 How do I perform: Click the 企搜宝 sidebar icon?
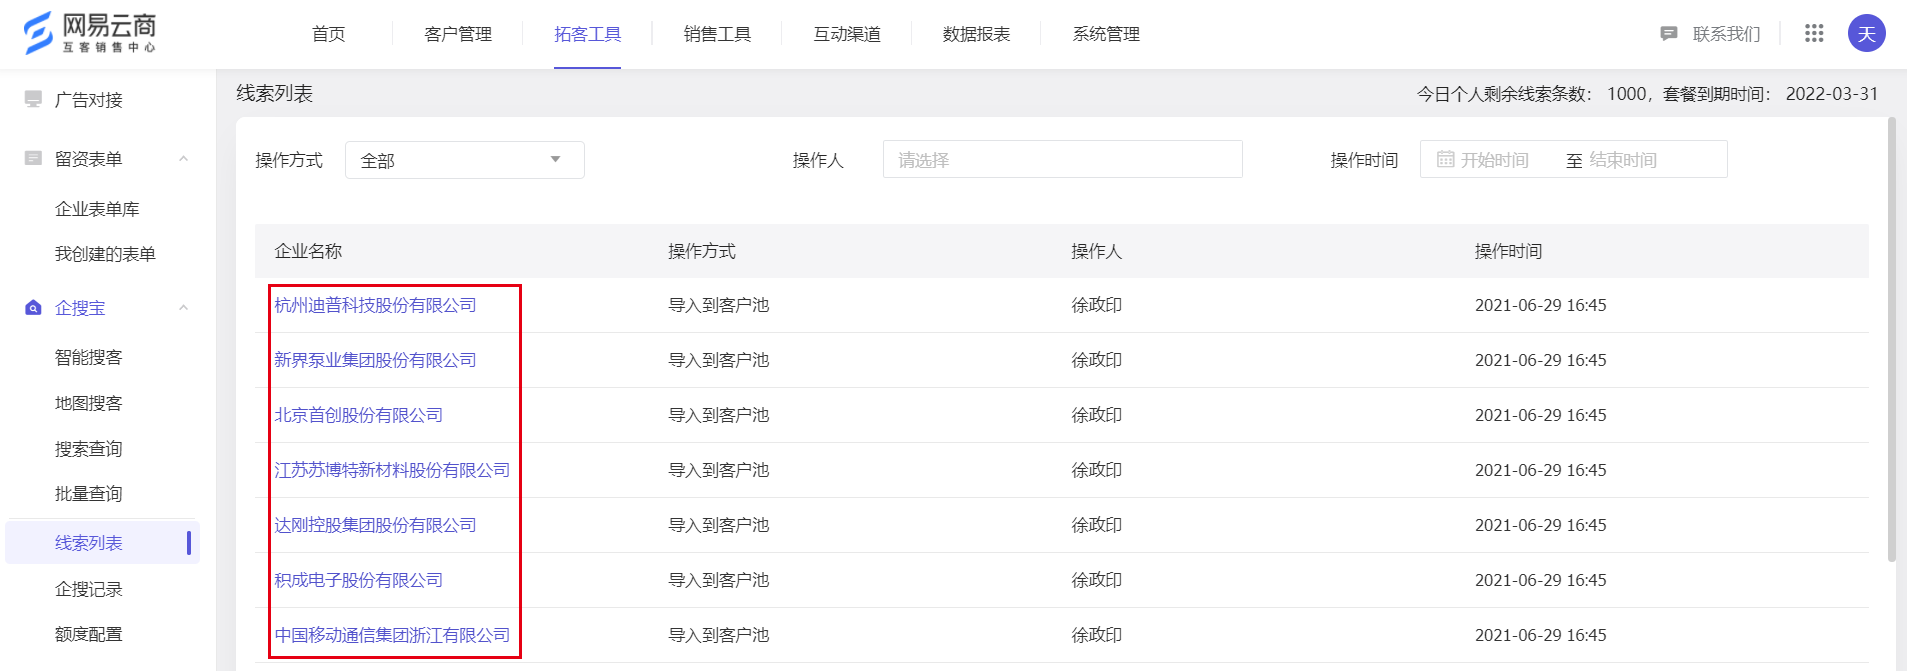[x=33, y=308]
